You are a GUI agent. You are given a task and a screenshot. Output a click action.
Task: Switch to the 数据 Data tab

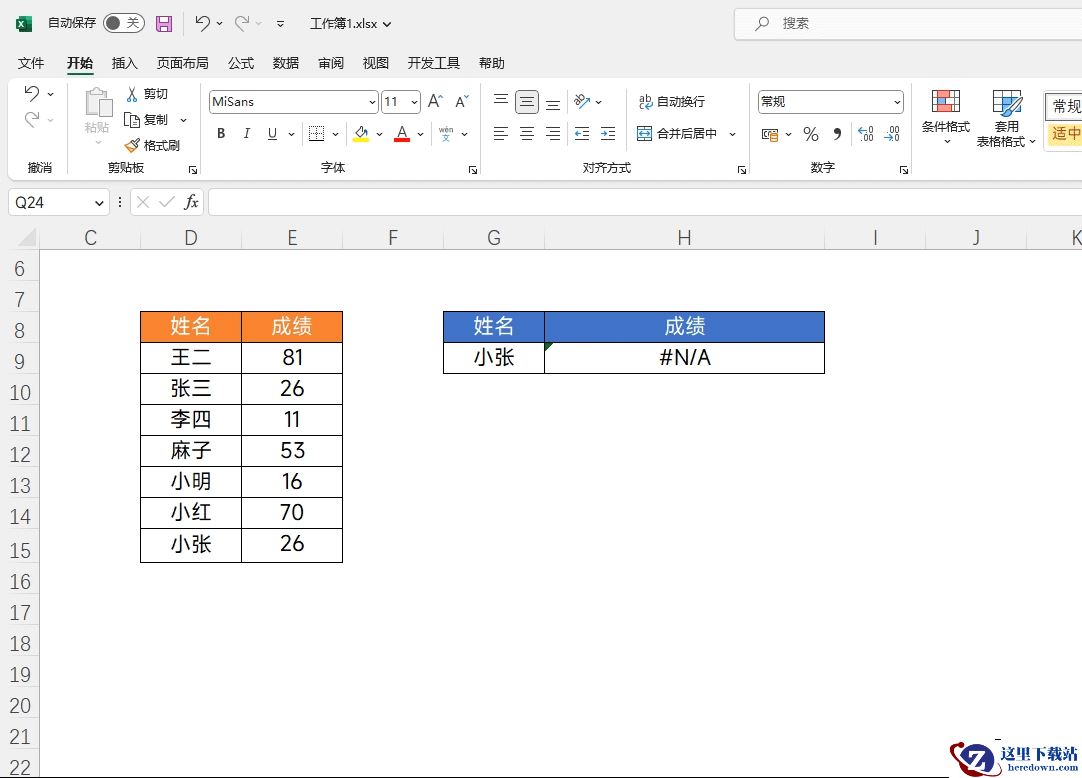pos(286,63)
